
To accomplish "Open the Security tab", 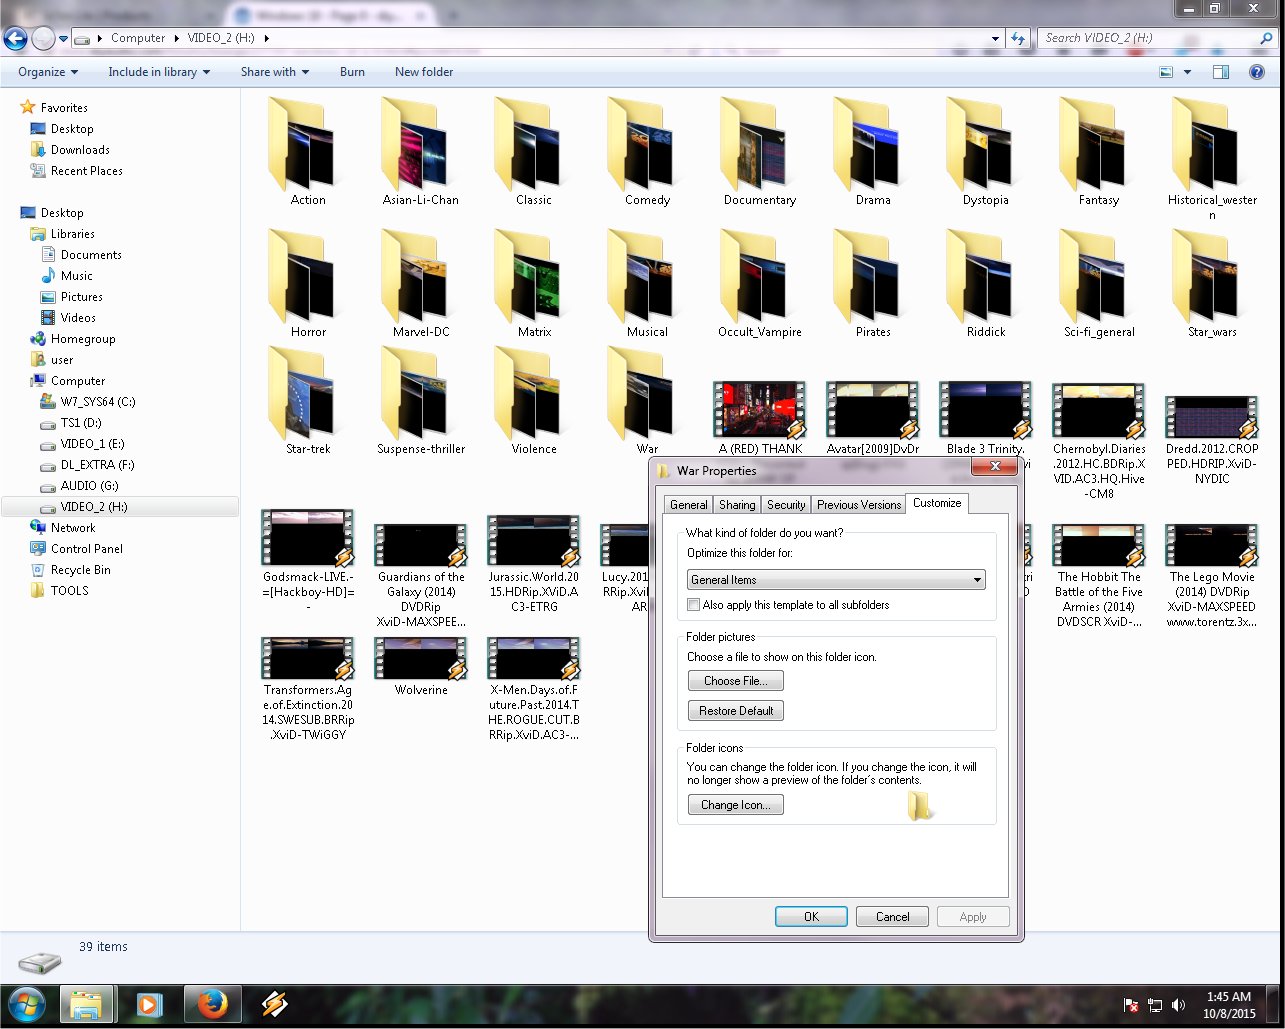I will [786, 505].
